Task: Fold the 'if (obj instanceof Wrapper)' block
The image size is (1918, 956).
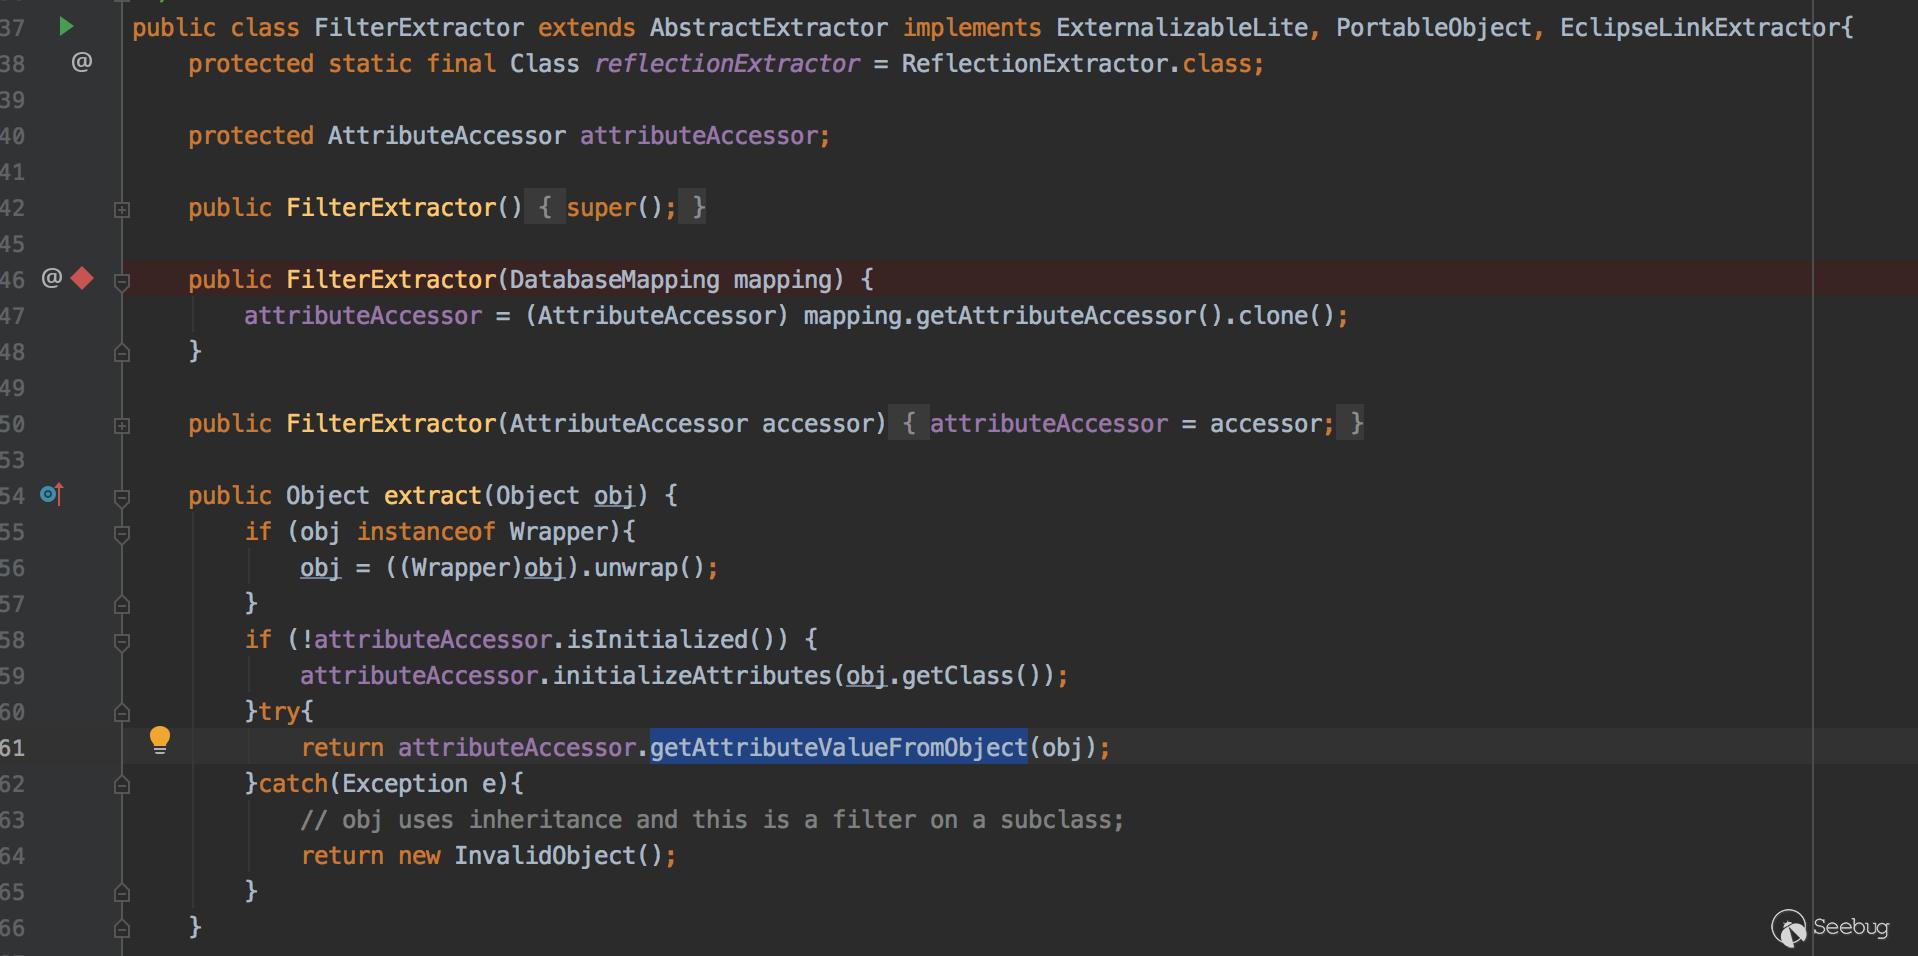Action: click(122, 534)
